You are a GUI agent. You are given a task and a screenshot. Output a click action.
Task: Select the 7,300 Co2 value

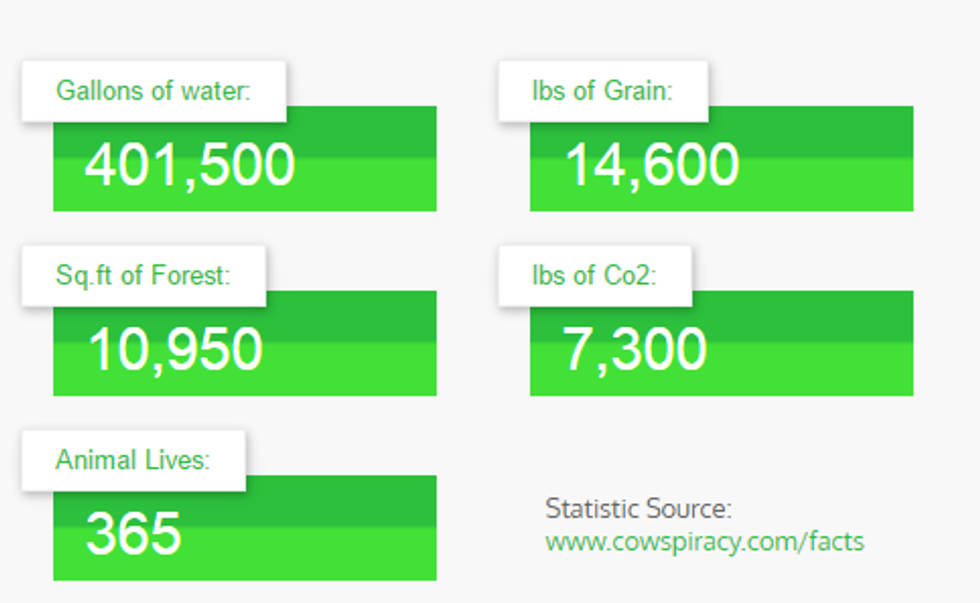(634, 349)
